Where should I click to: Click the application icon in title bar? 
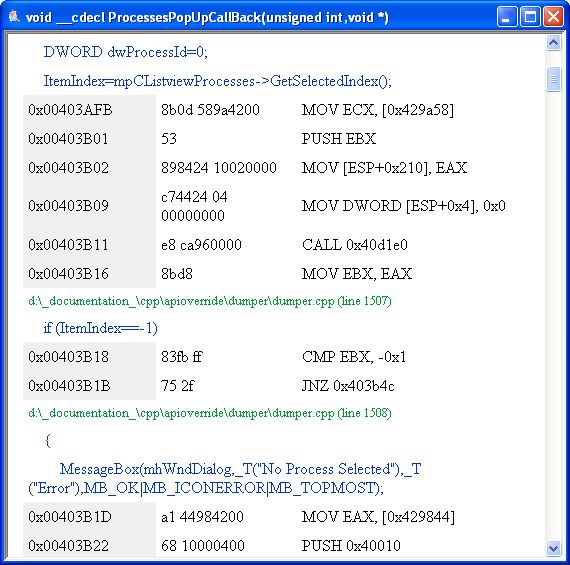(x=14, y=17)
